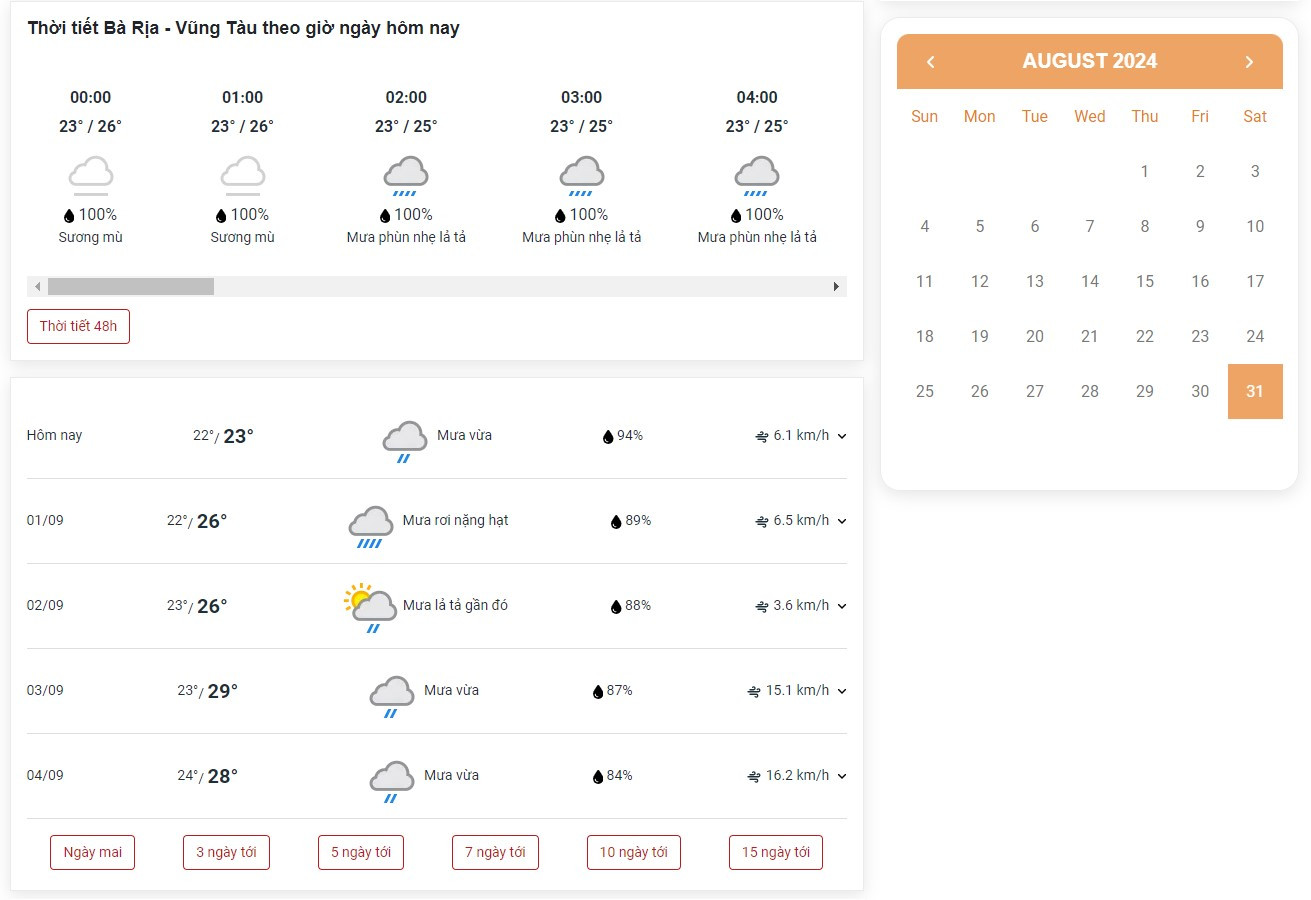Open the 7 ngày tới forecast
This screenshot has height=900, width=1311.
495,852
